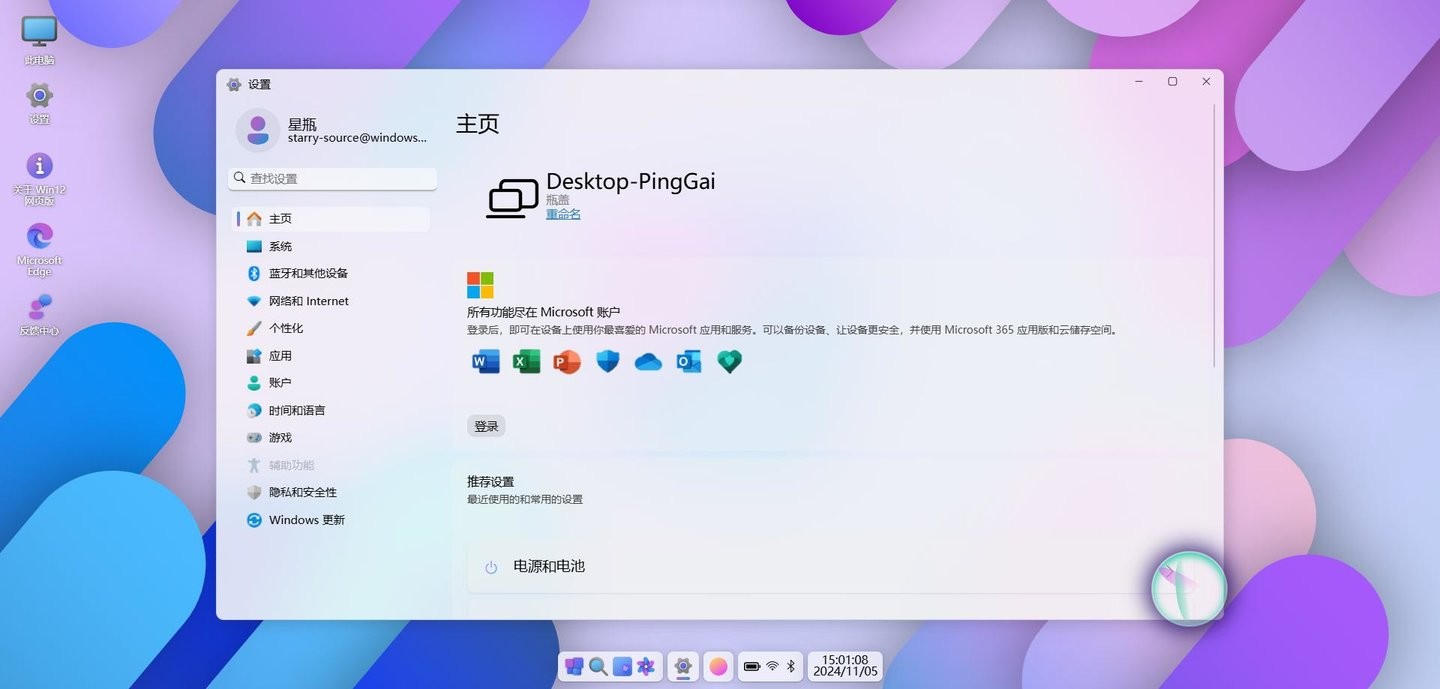
Task: Click the Word app icon
Action: click(x=486, y=362)
